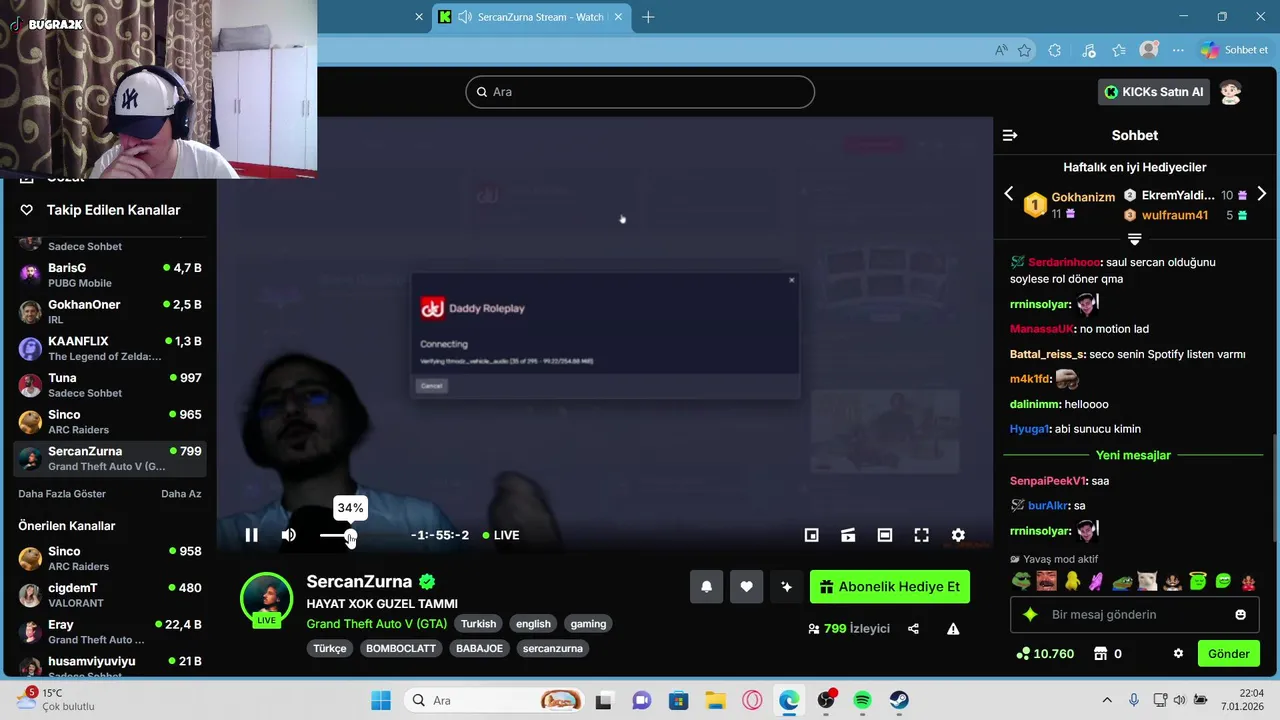Open Eray recommended channel

point(110,632)
